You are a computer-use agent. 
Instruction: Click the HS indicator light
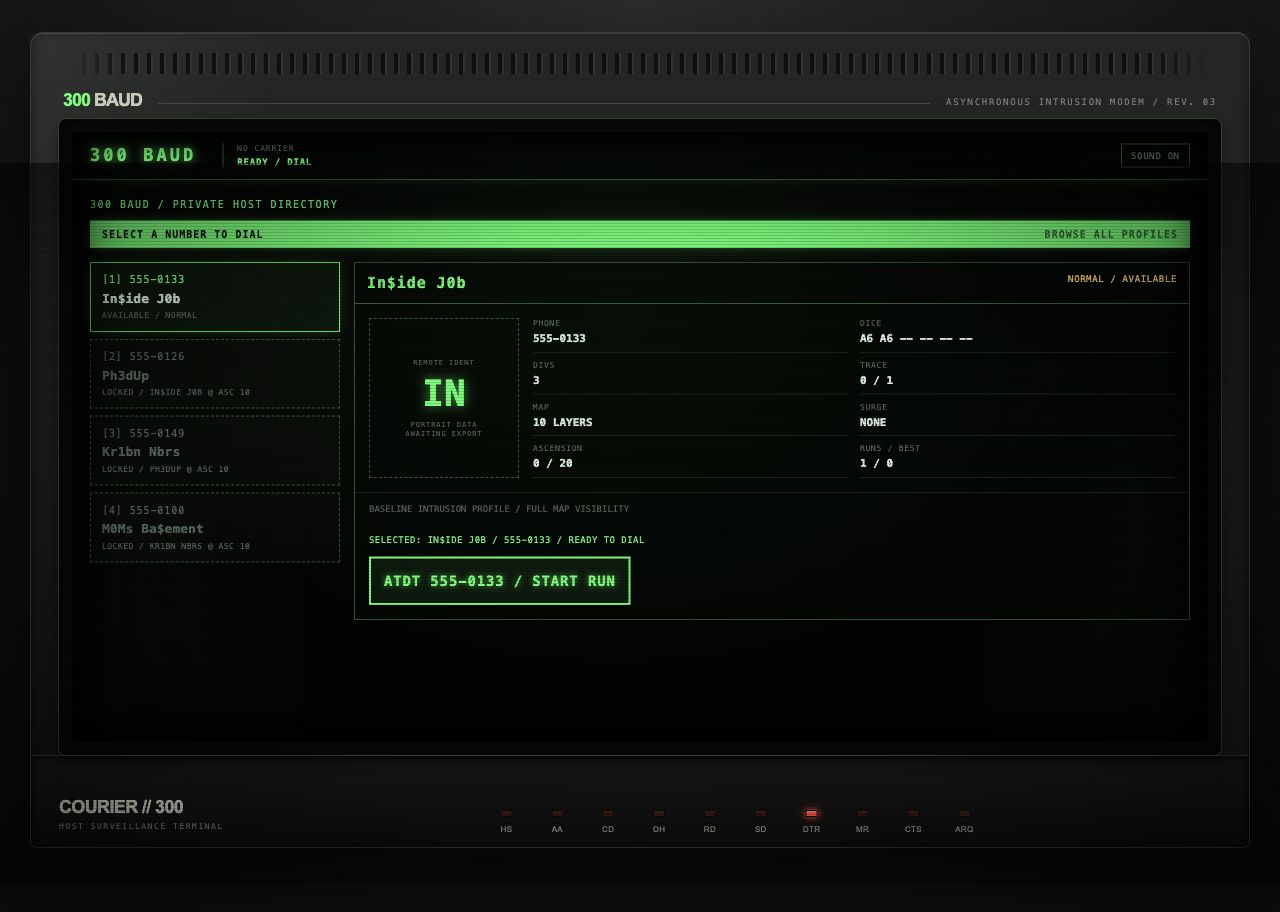[506, 813]
